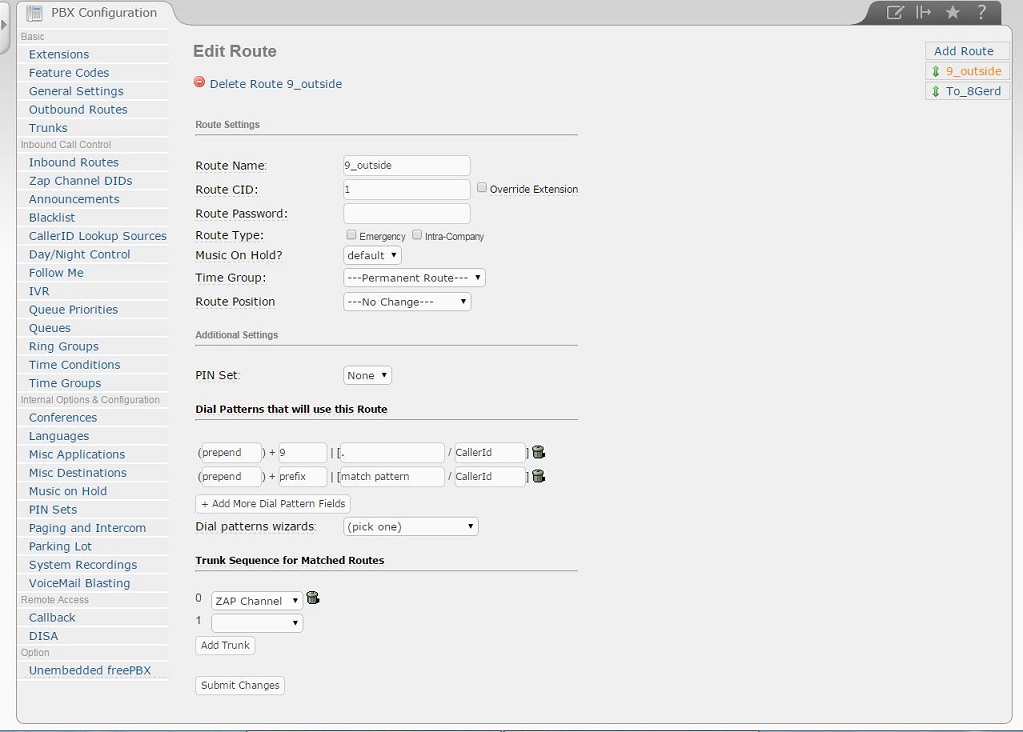Click the star favorites icon
The width and height of the screenshot is (1023, 732).
(953, 13)
